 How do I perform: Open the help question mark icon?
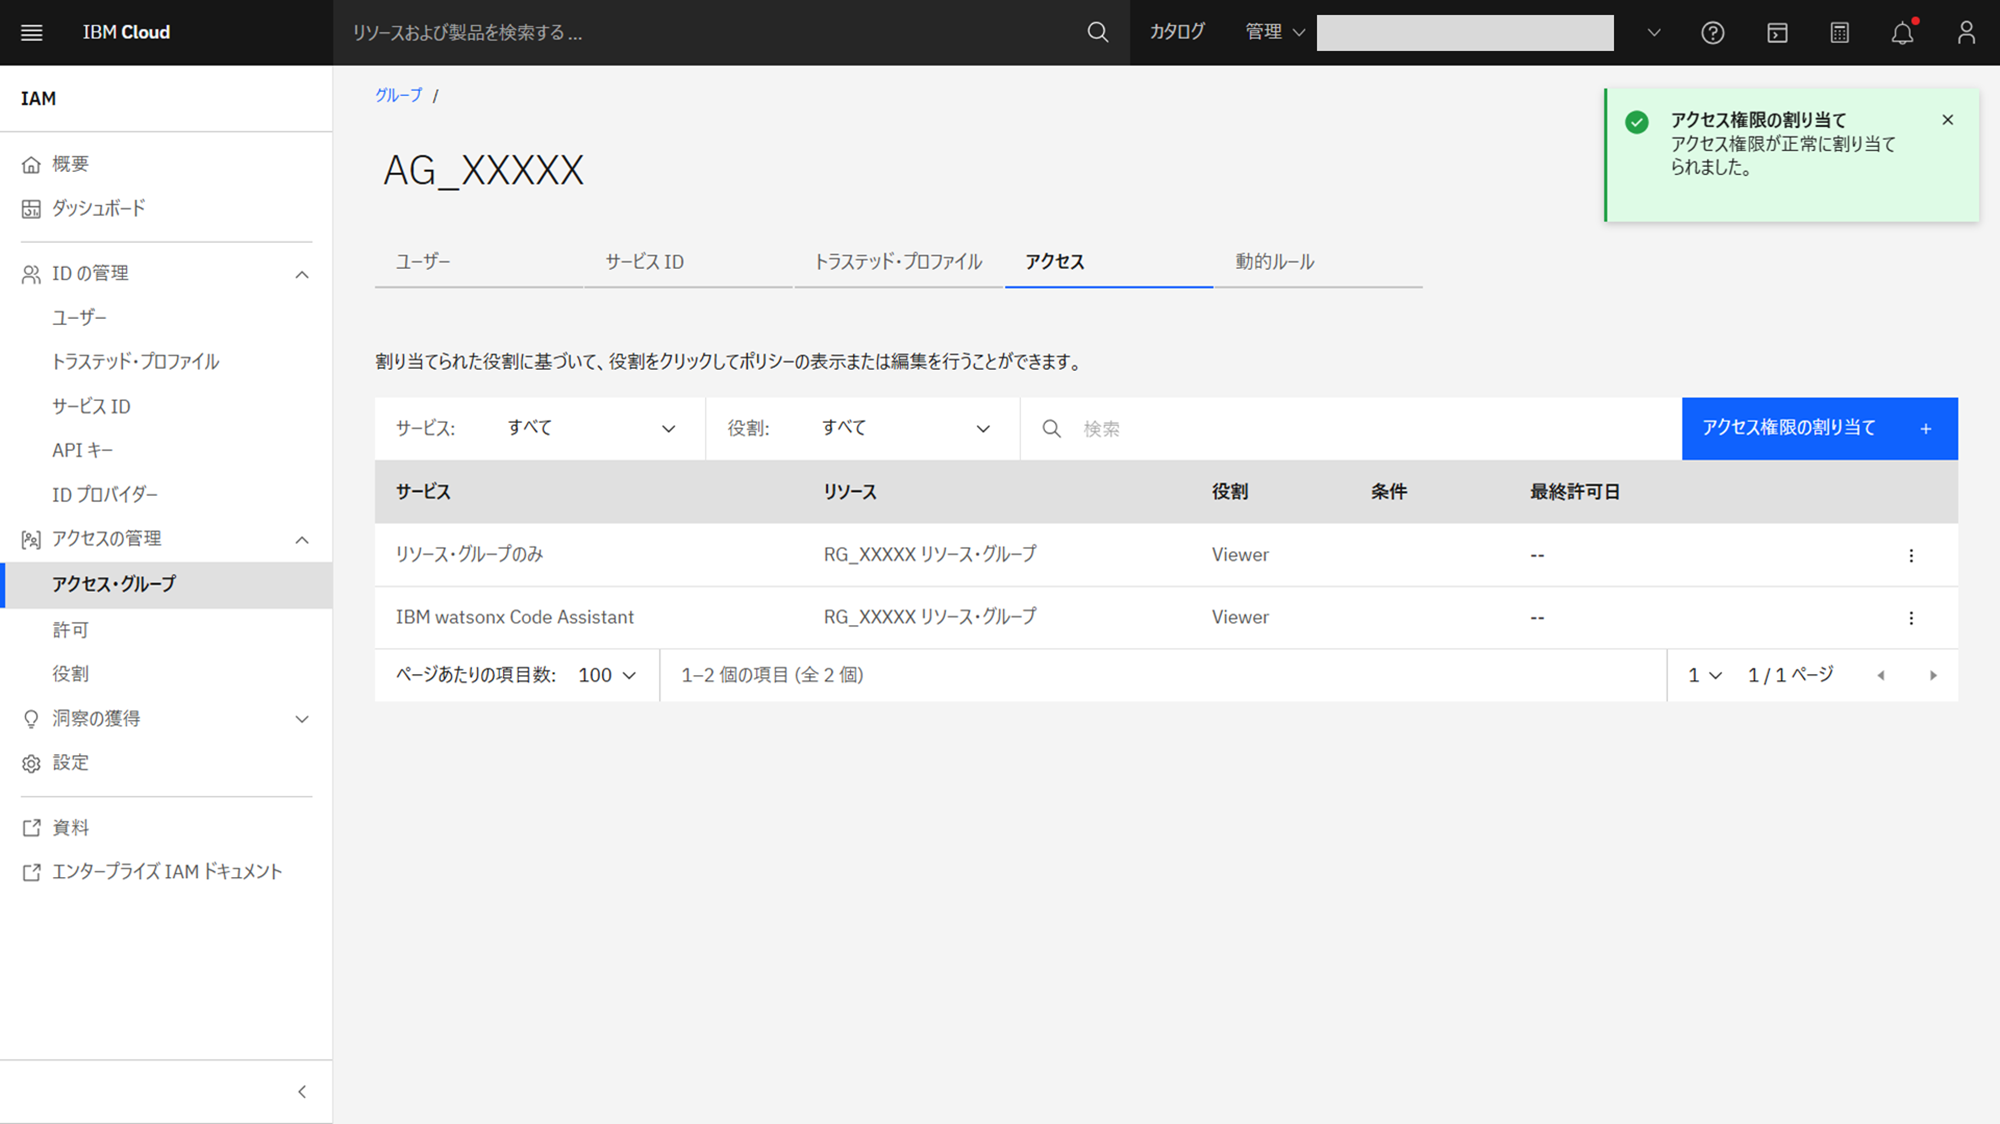click(1712, 32)
